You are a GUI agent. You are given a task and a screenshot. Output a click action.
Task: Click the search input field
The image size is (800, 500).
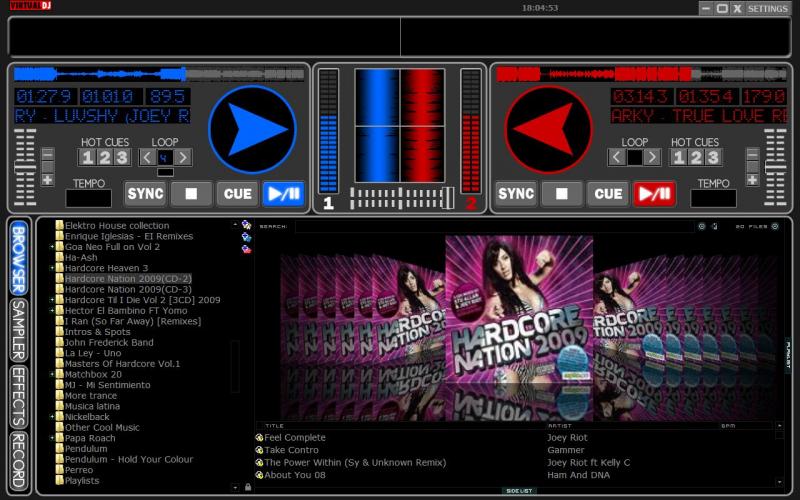(494, 226)
